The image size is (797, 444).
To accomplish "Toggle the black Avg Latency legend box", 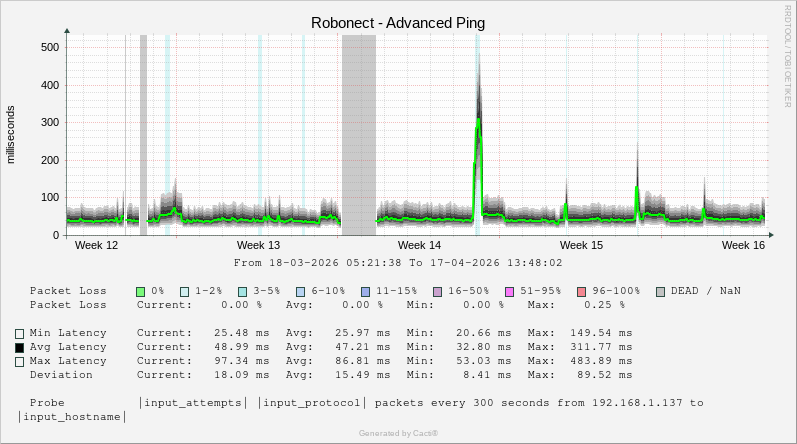I will coord(20,347).
